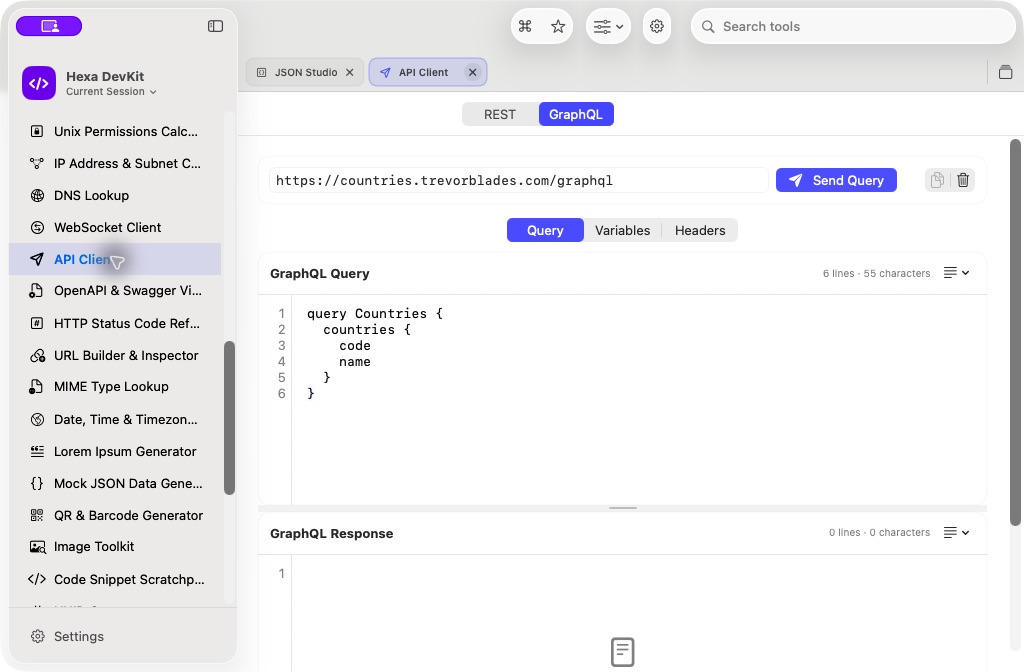Switch to REST mode
This screenshot has height=672, width=1024.
(500, 114)
